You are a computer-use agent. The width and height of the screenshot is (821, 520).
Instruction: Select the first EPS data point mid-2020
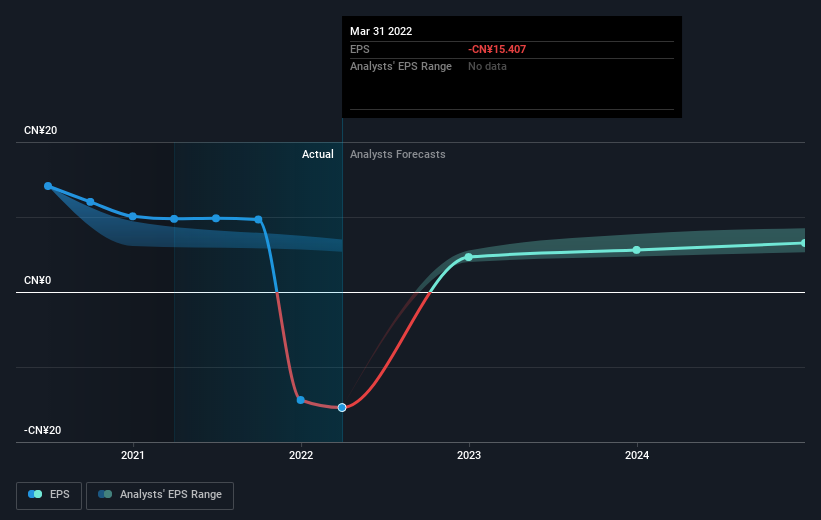[x=48, y=186]
